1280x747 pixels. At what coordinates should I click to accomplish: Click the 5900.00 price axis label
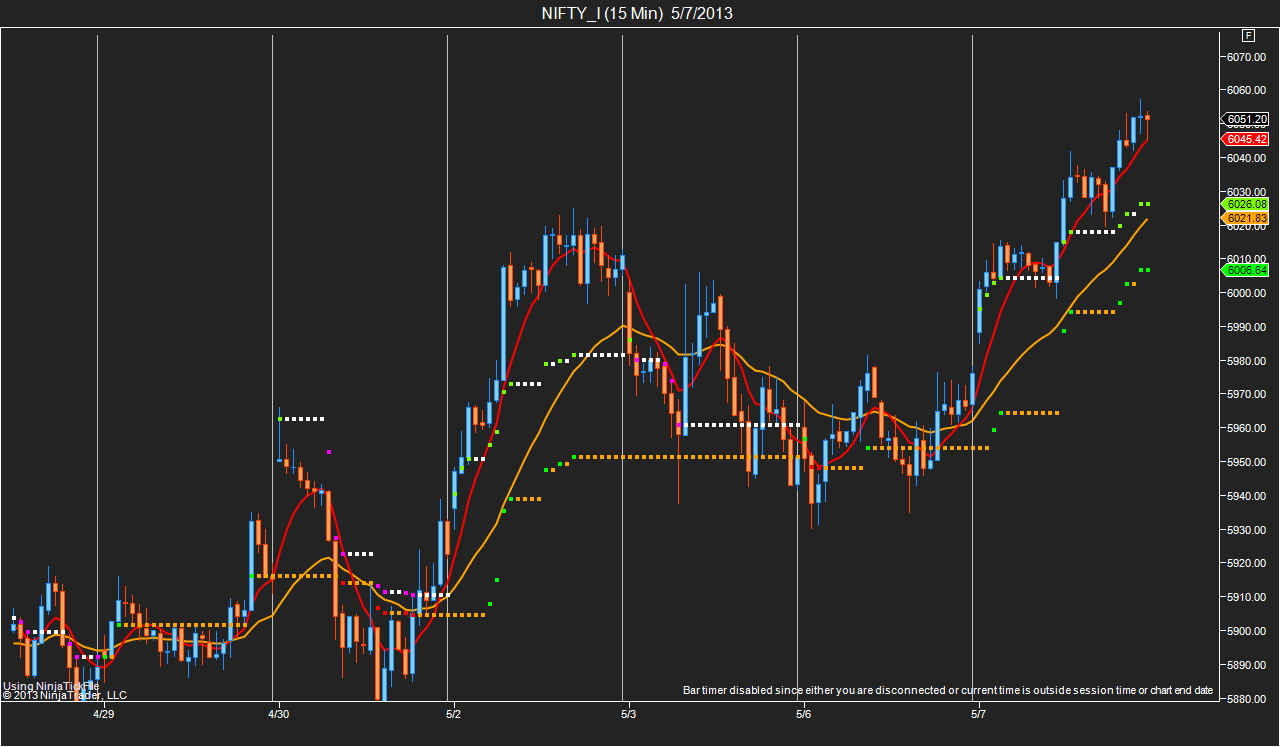1248,631
